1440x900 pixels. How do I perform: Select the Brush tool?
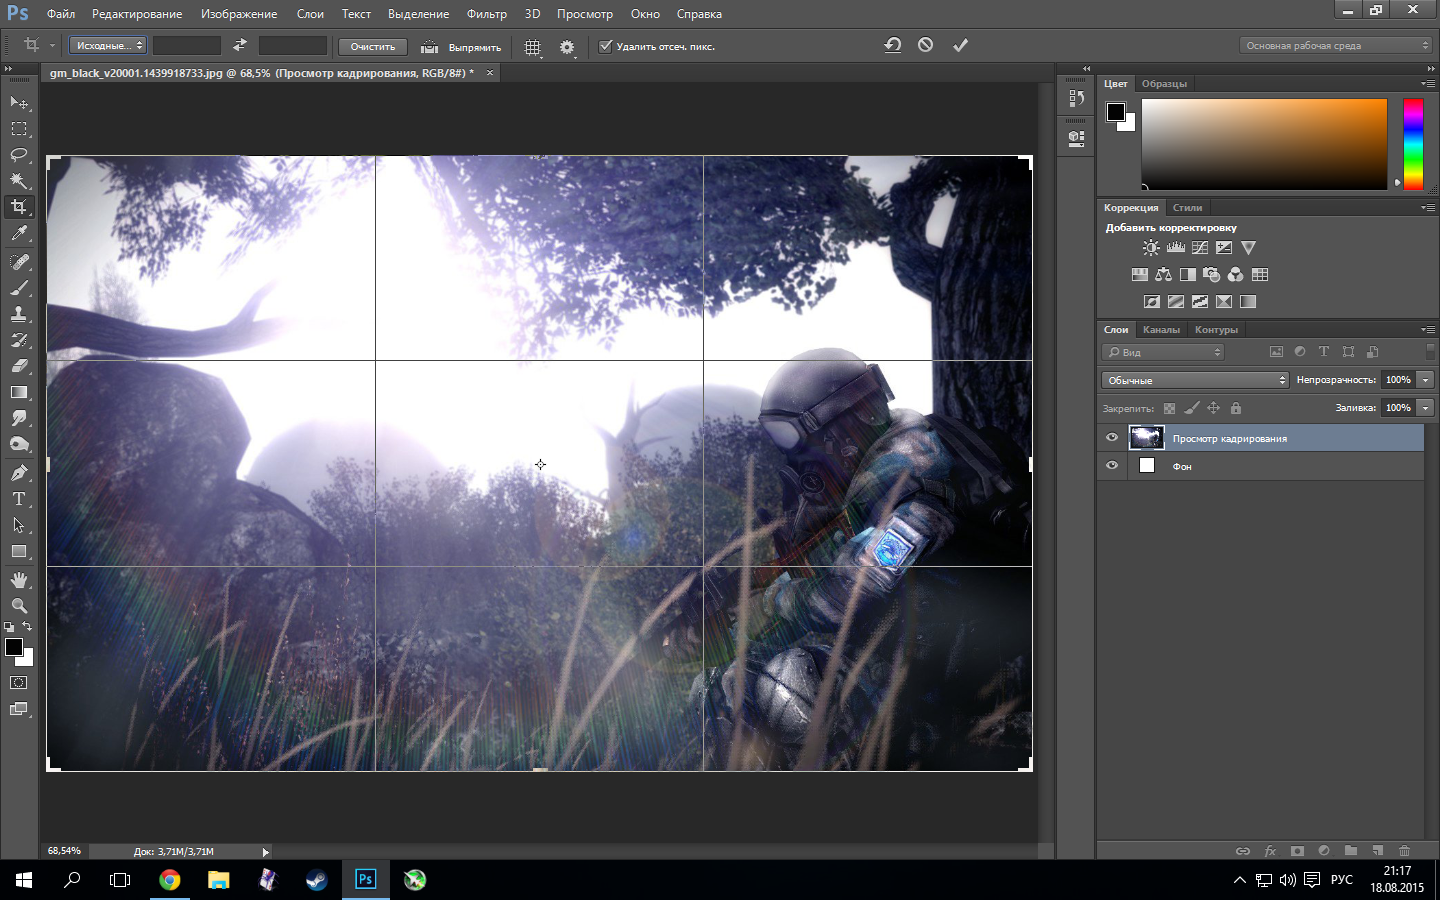pyautogui.click(x=19, y=288)
